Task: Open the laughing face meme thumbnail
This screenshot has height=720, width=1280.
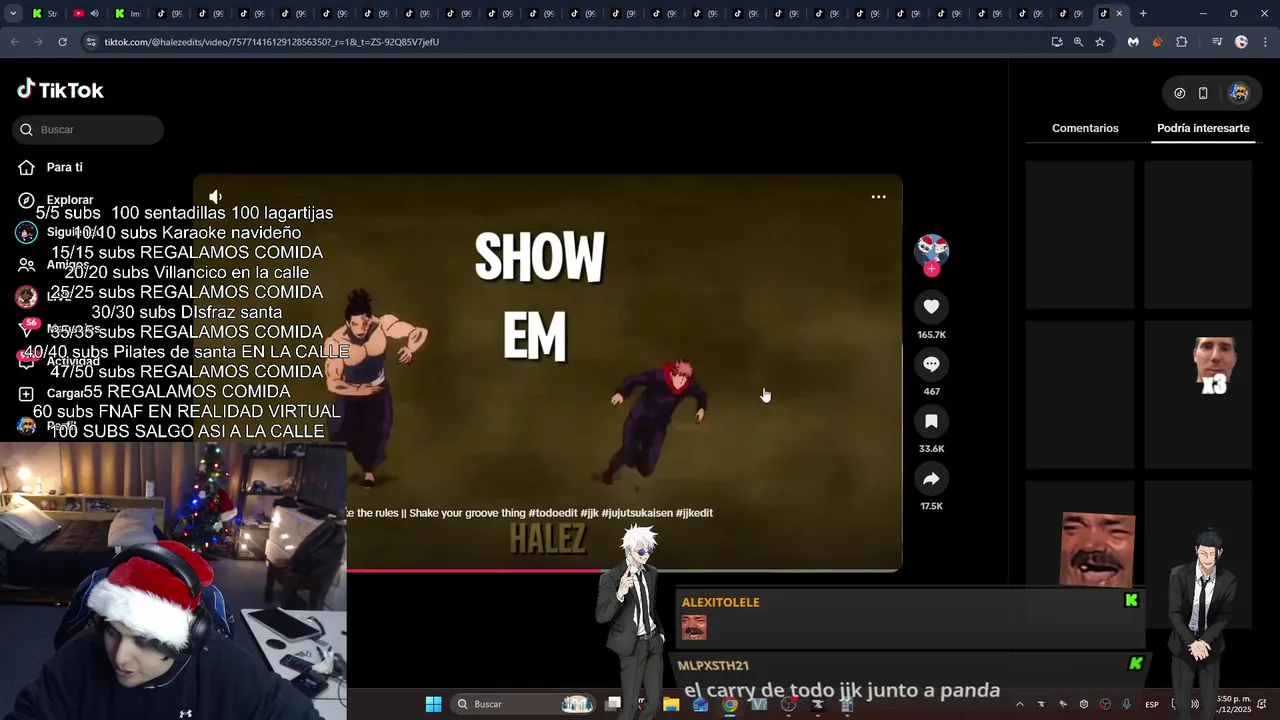Action: (1098, 549)
